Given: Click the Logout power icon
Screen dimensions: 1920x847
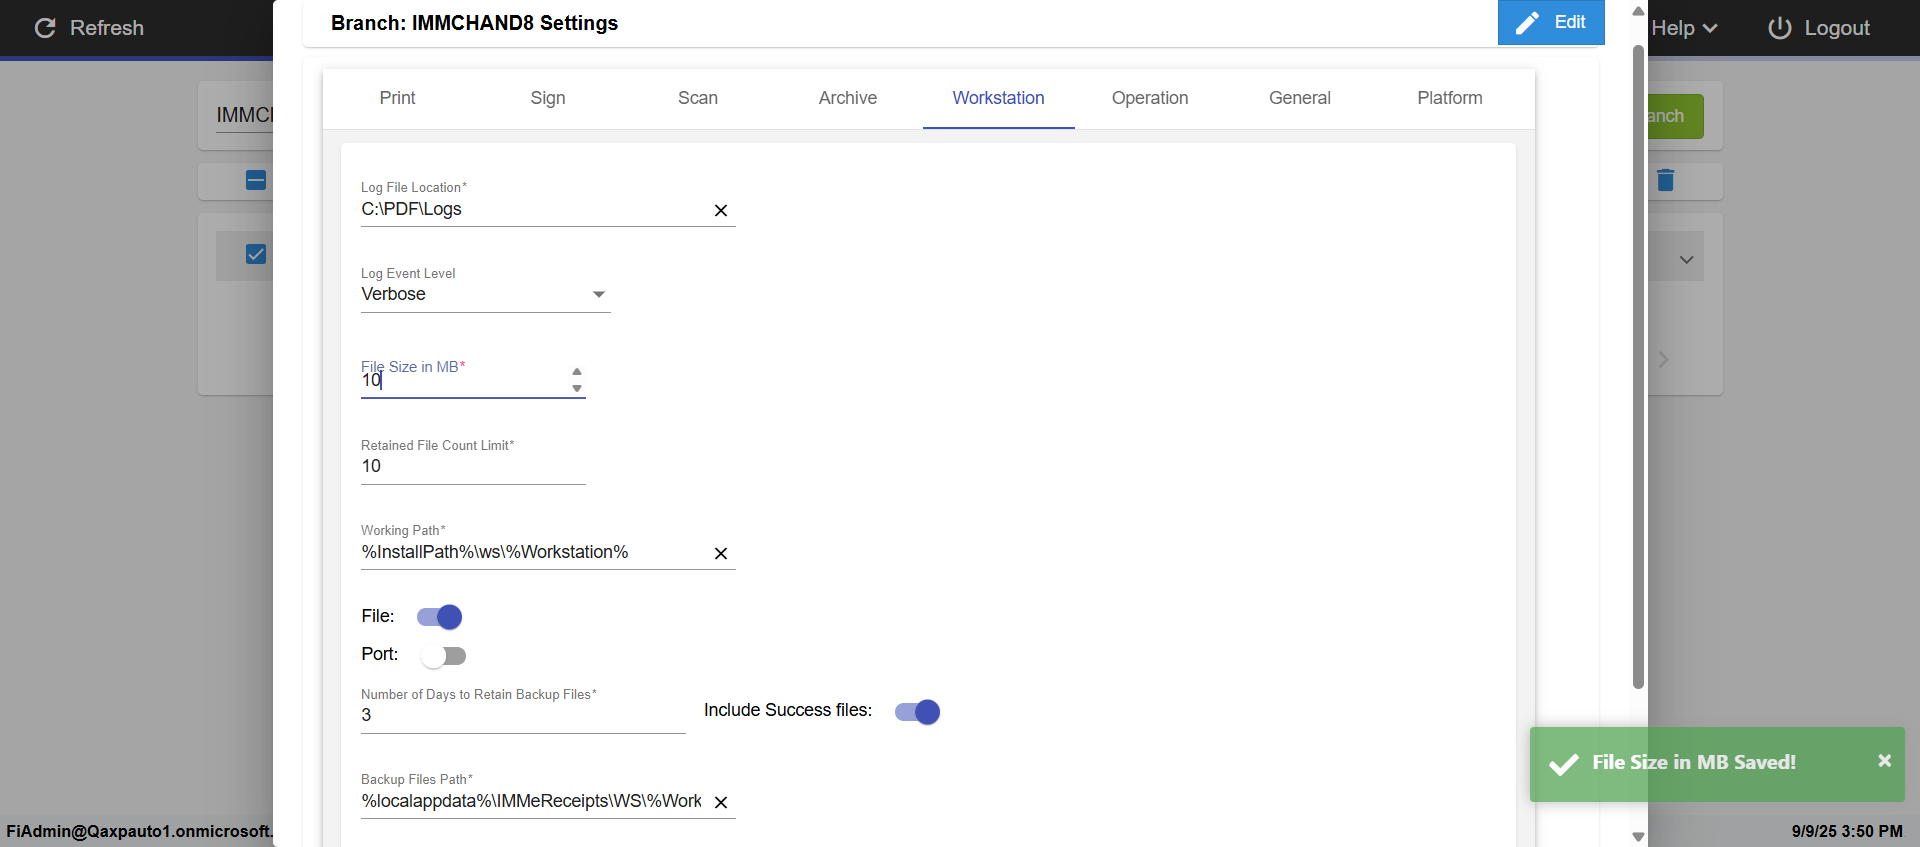Looking at the screenshot, I should coord(1779,28).
